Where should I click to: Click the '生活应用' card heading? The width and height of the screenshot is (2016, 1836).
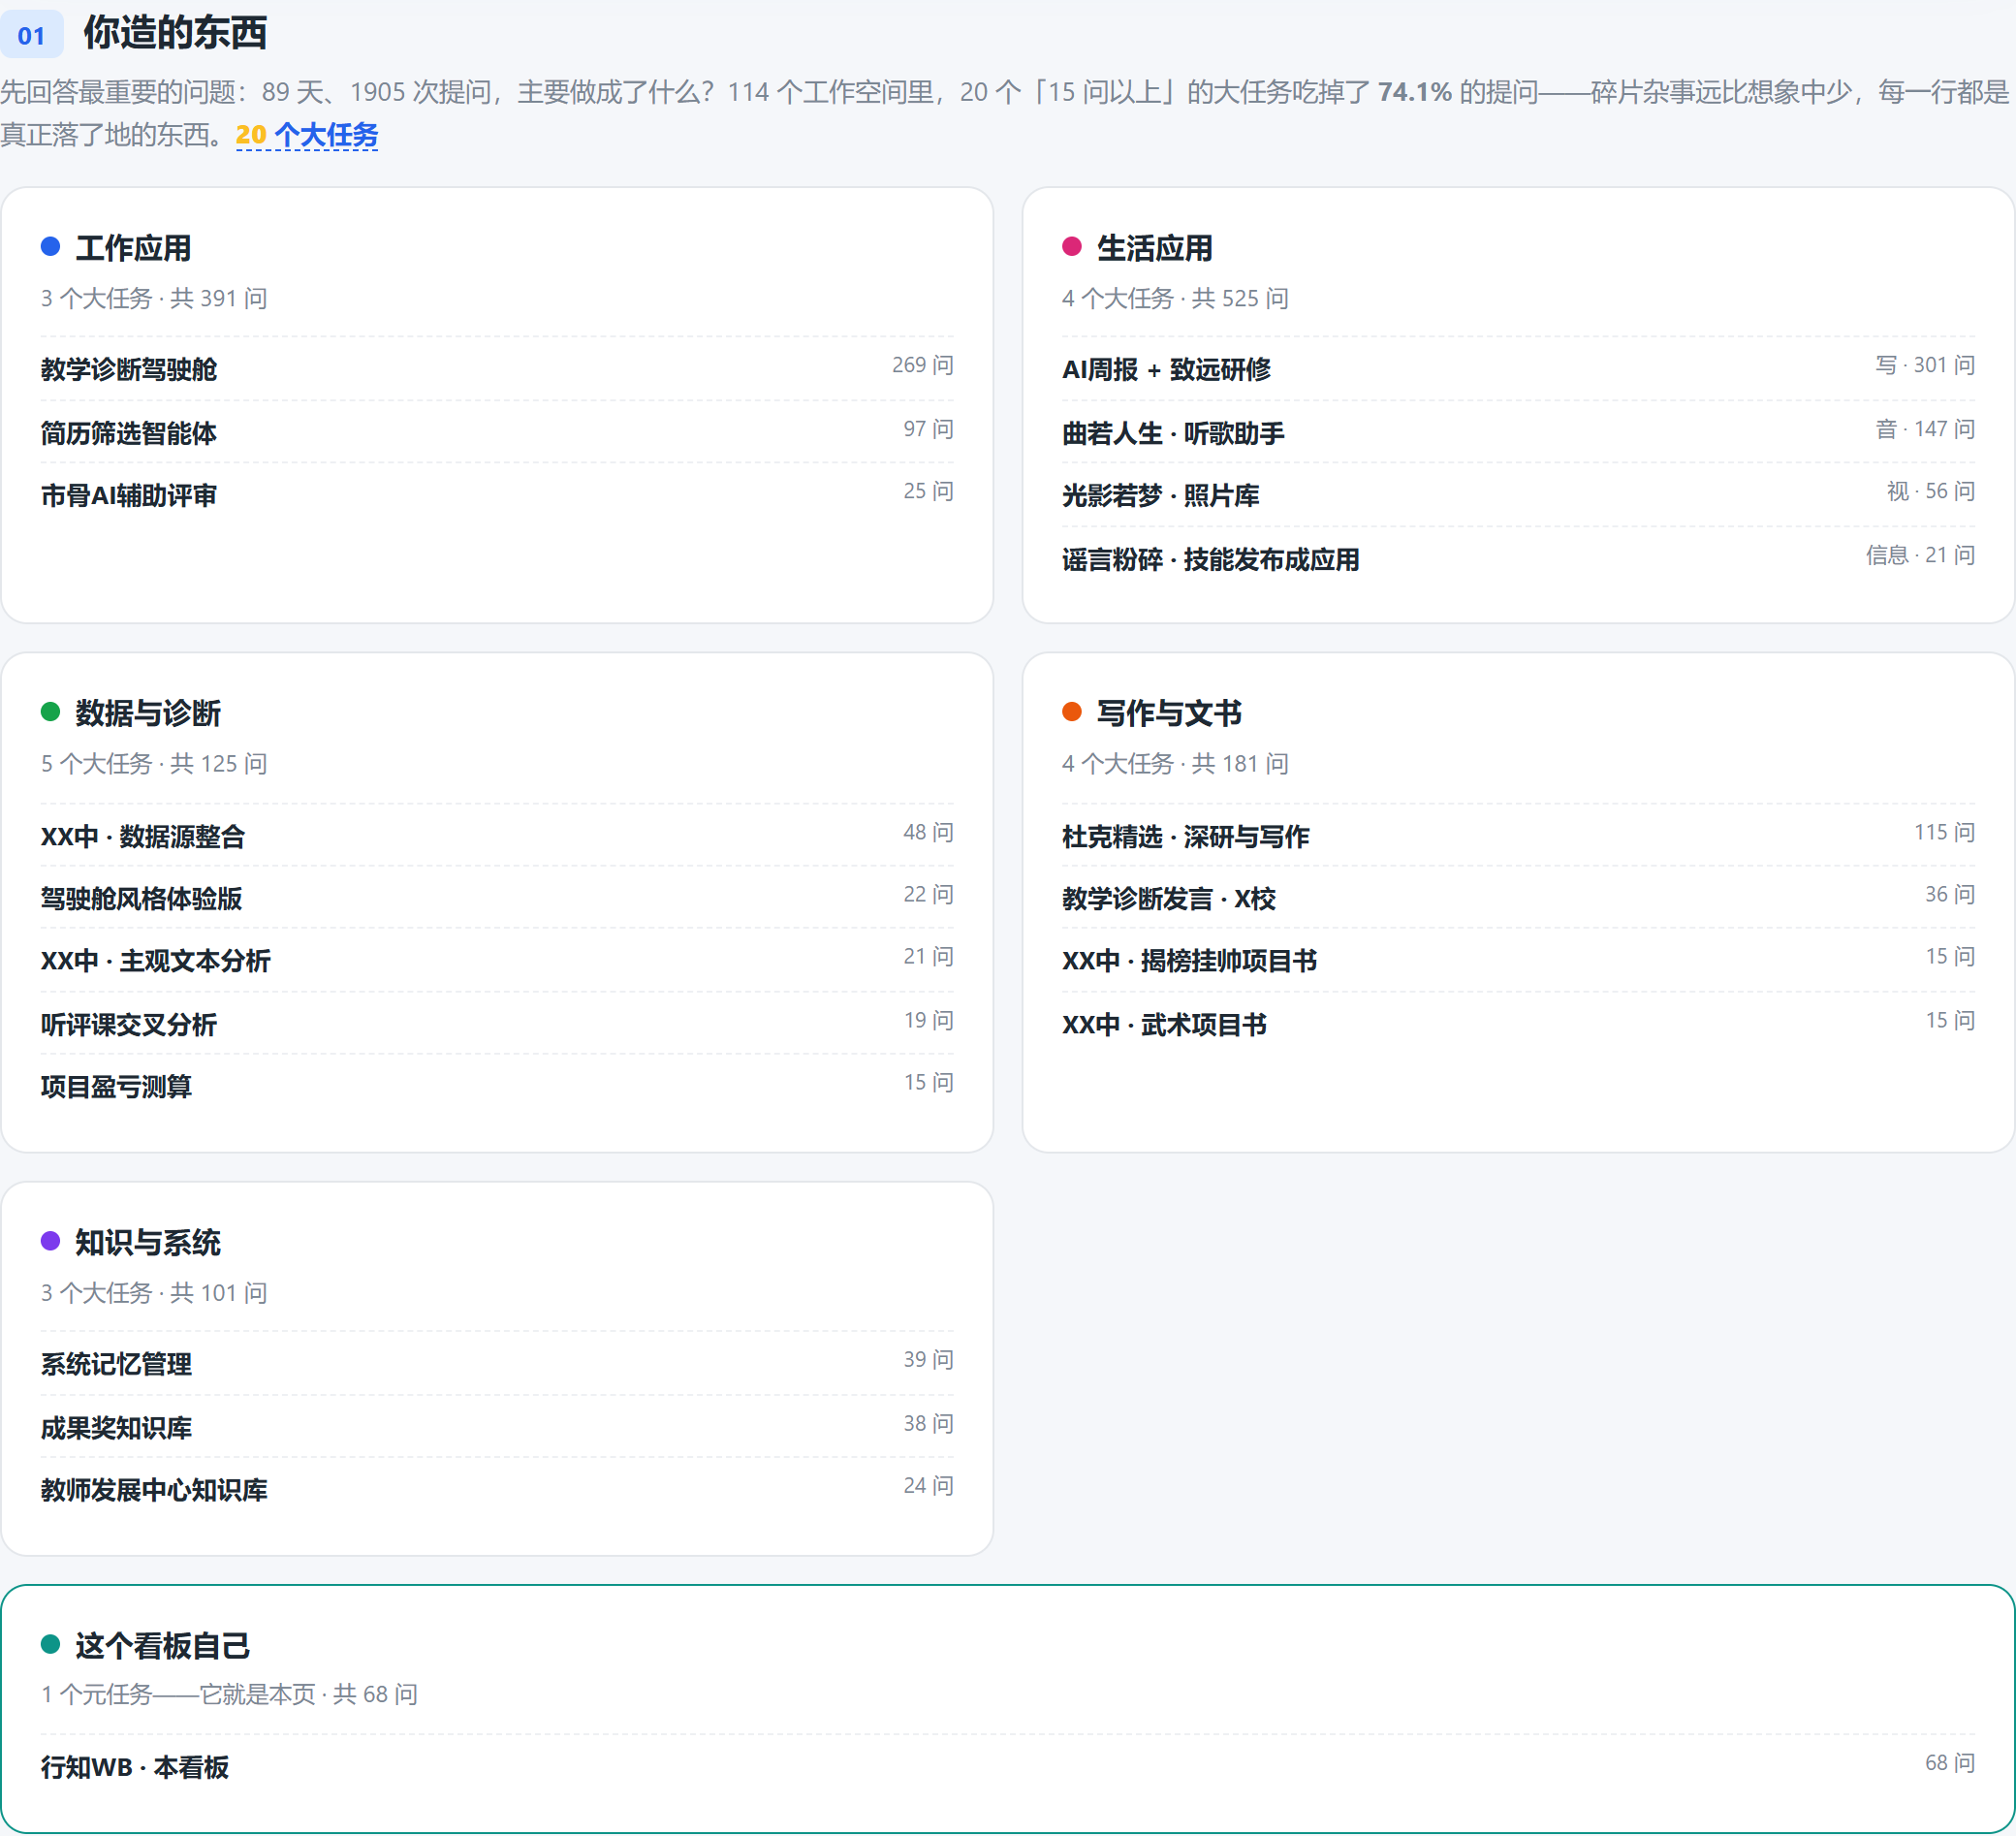[x=1155, y=248]
